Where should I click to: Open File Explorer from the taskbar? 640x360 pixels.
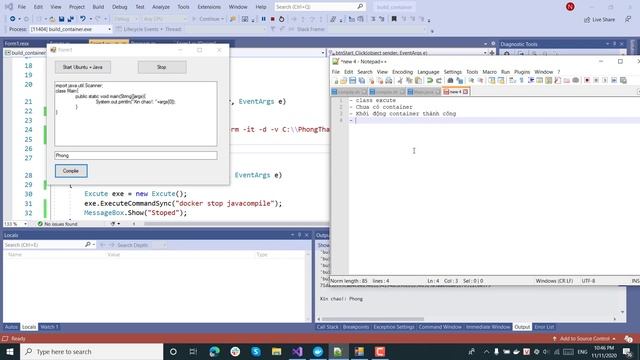pyautogui.click(x=276, y=351)
